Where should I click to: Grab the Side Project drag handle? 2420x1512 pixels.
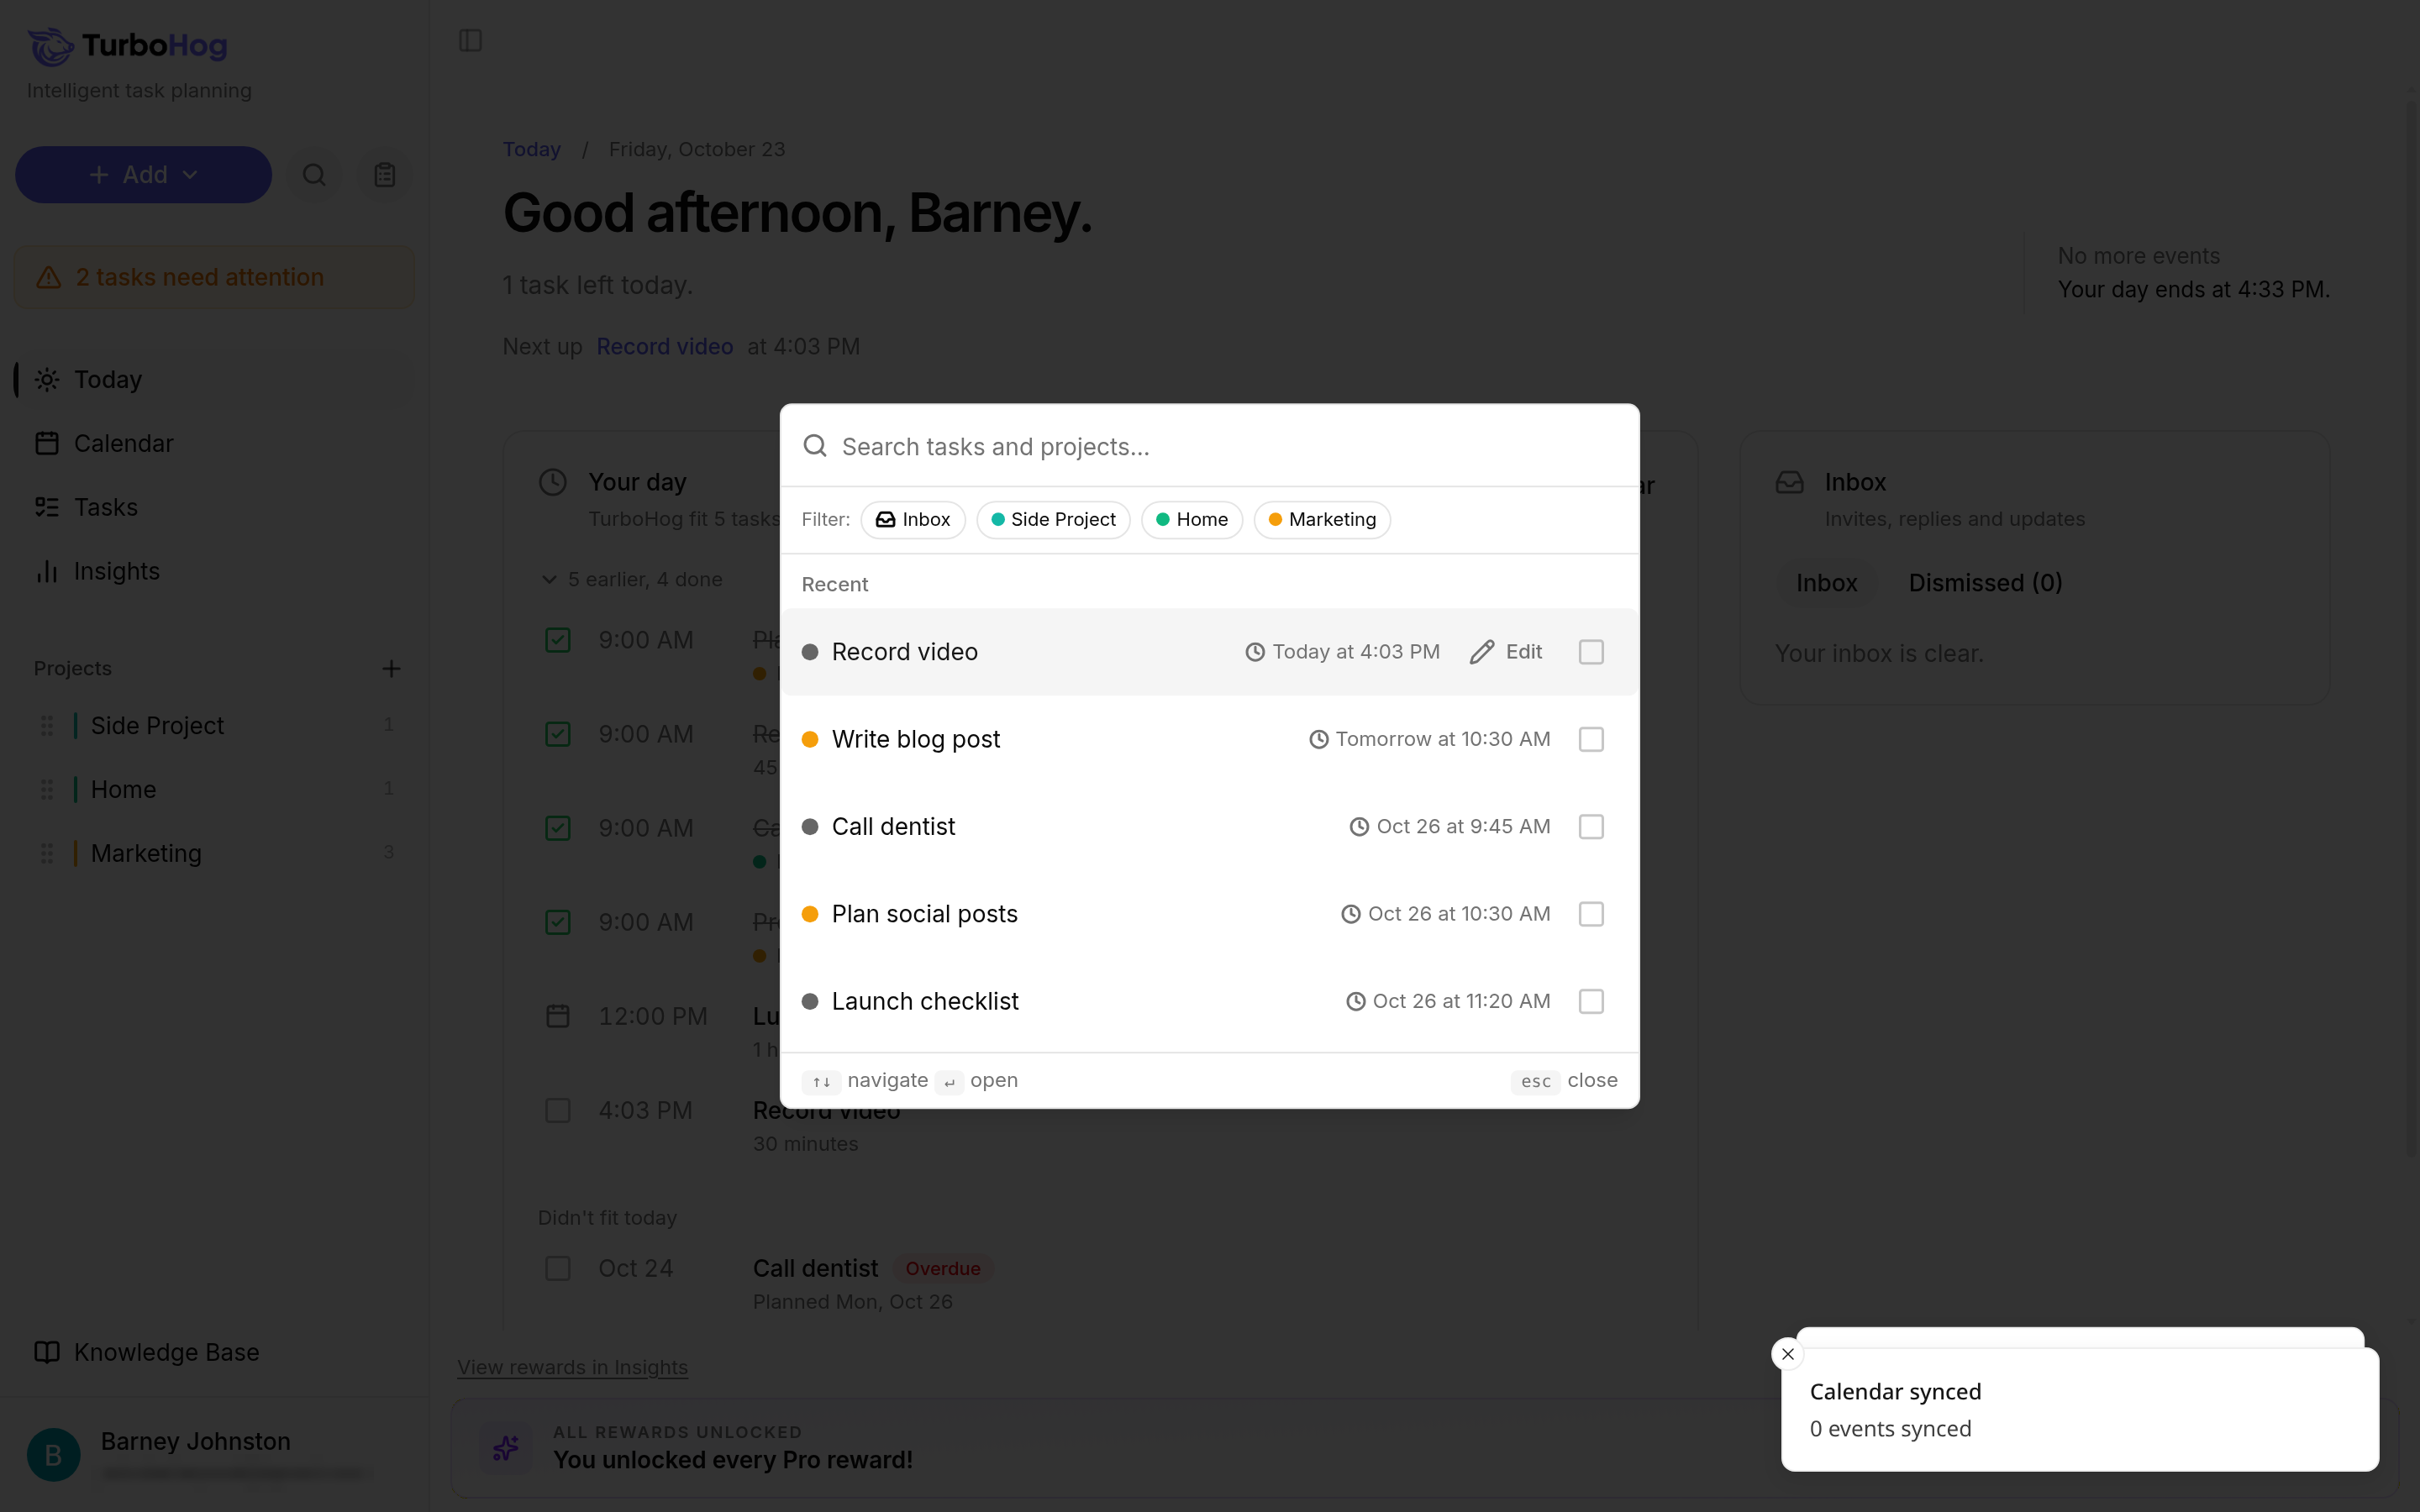(x=47, y=725)
